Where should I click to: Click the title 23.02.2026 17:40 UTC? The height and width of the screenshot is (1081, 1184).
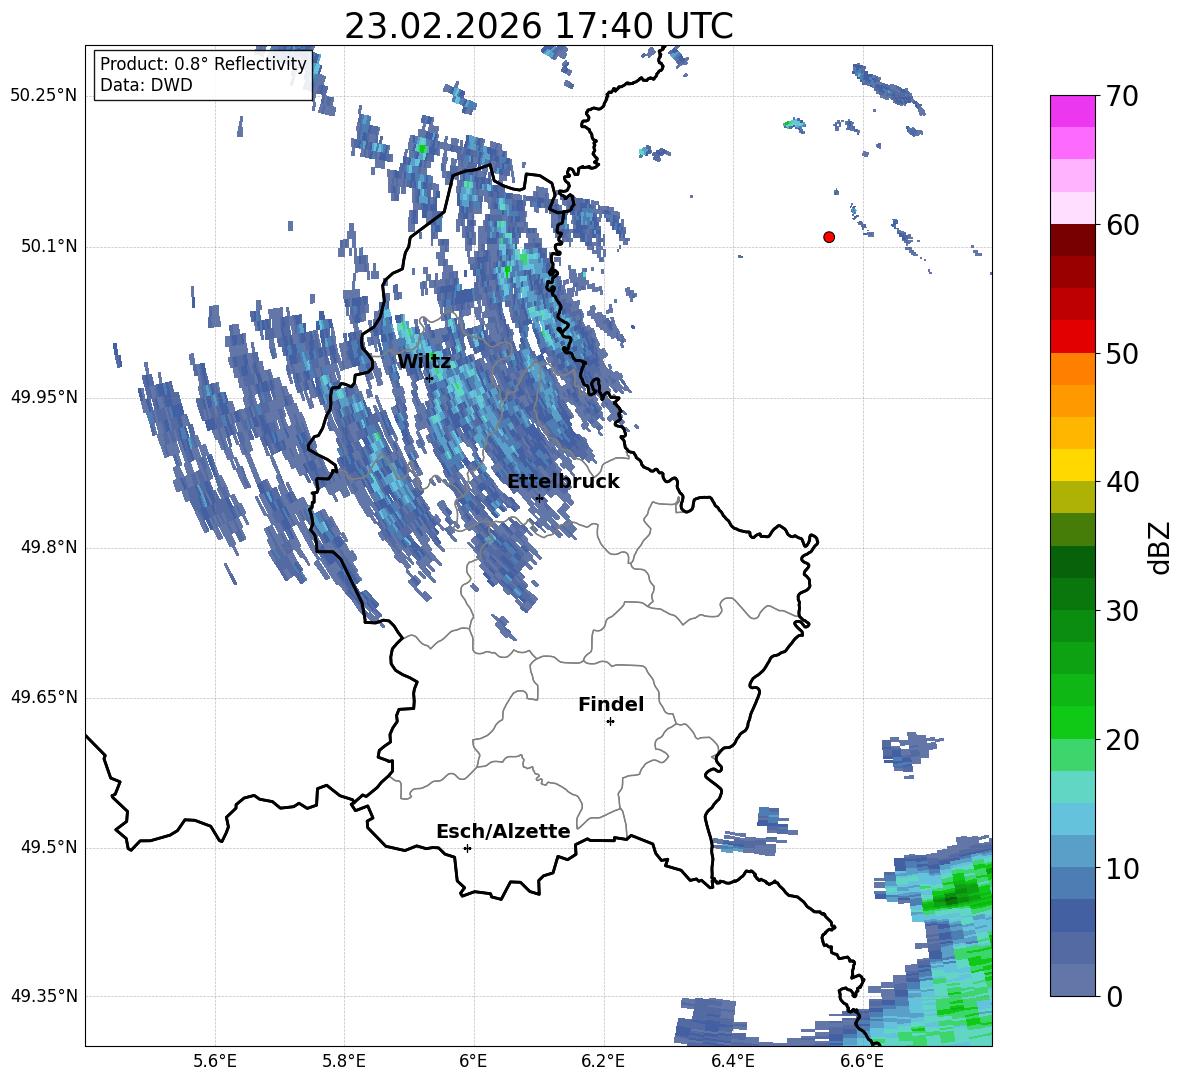(x=538, y=26)
